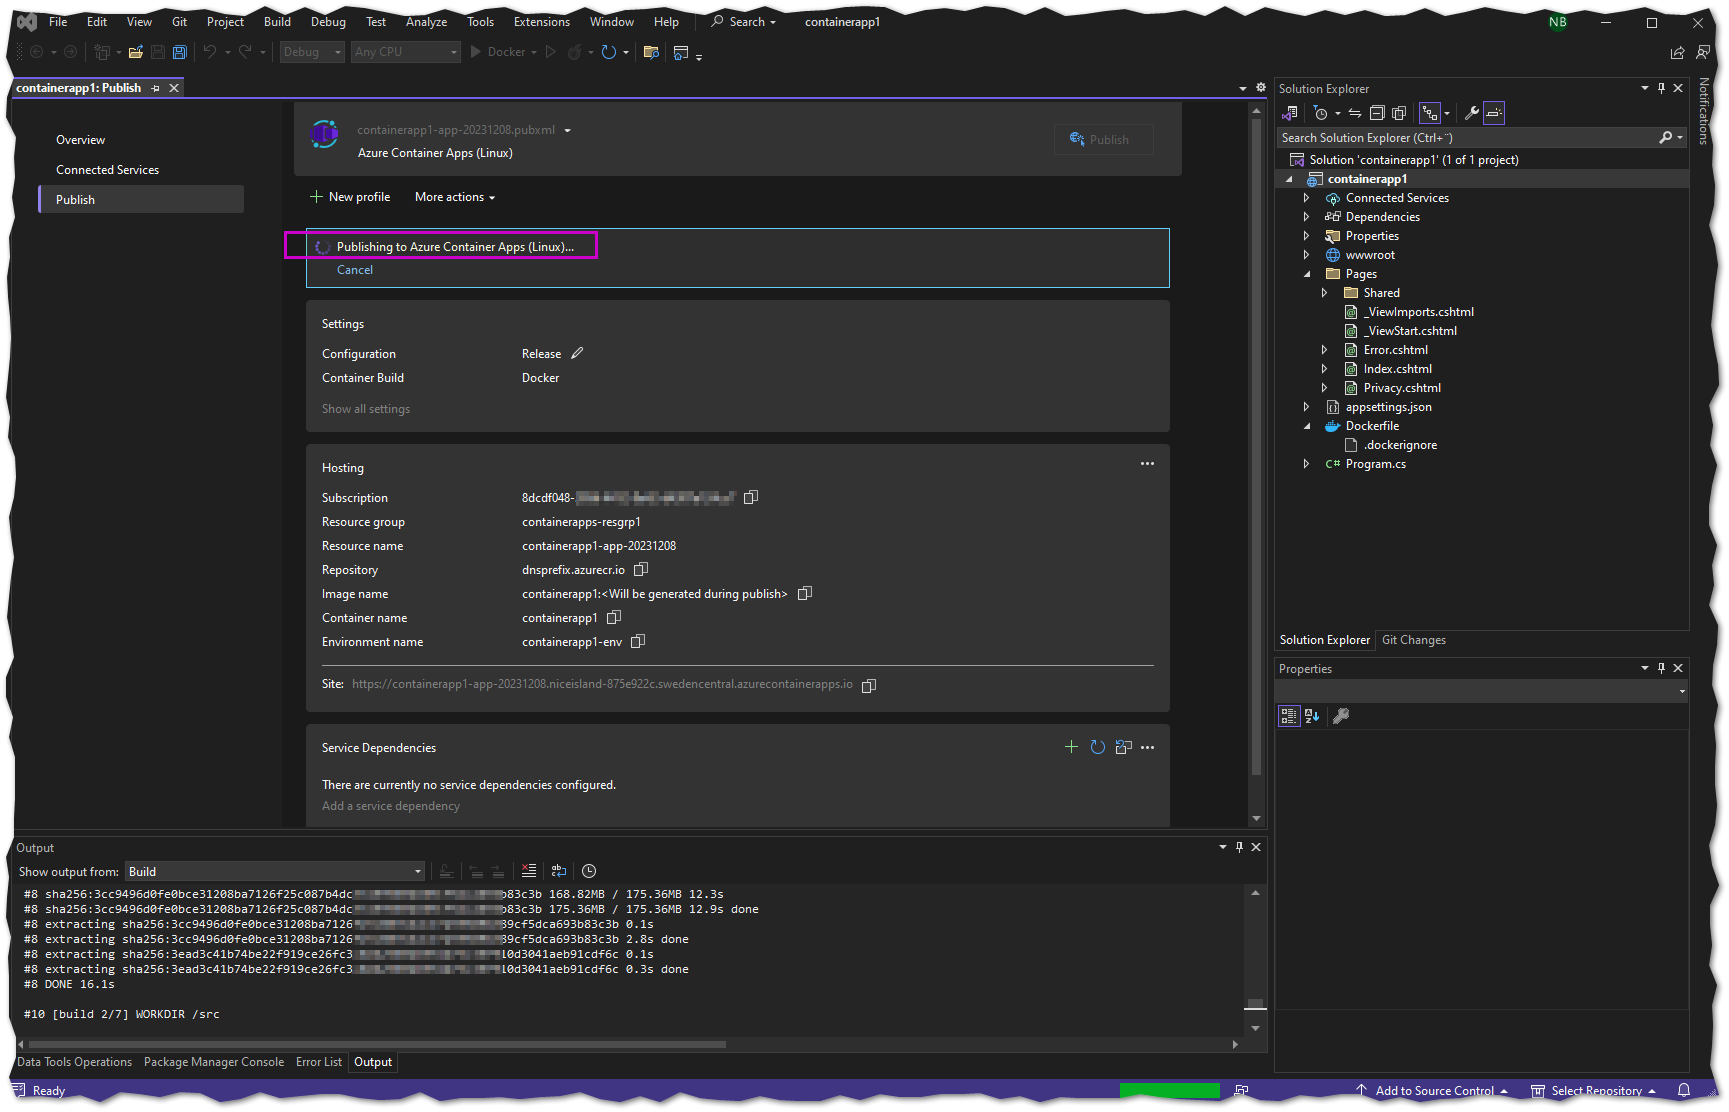The width and height of the screenshot is (1729, 1112).
Task: Open the More actions dropdown
Action: pos(455,197)
